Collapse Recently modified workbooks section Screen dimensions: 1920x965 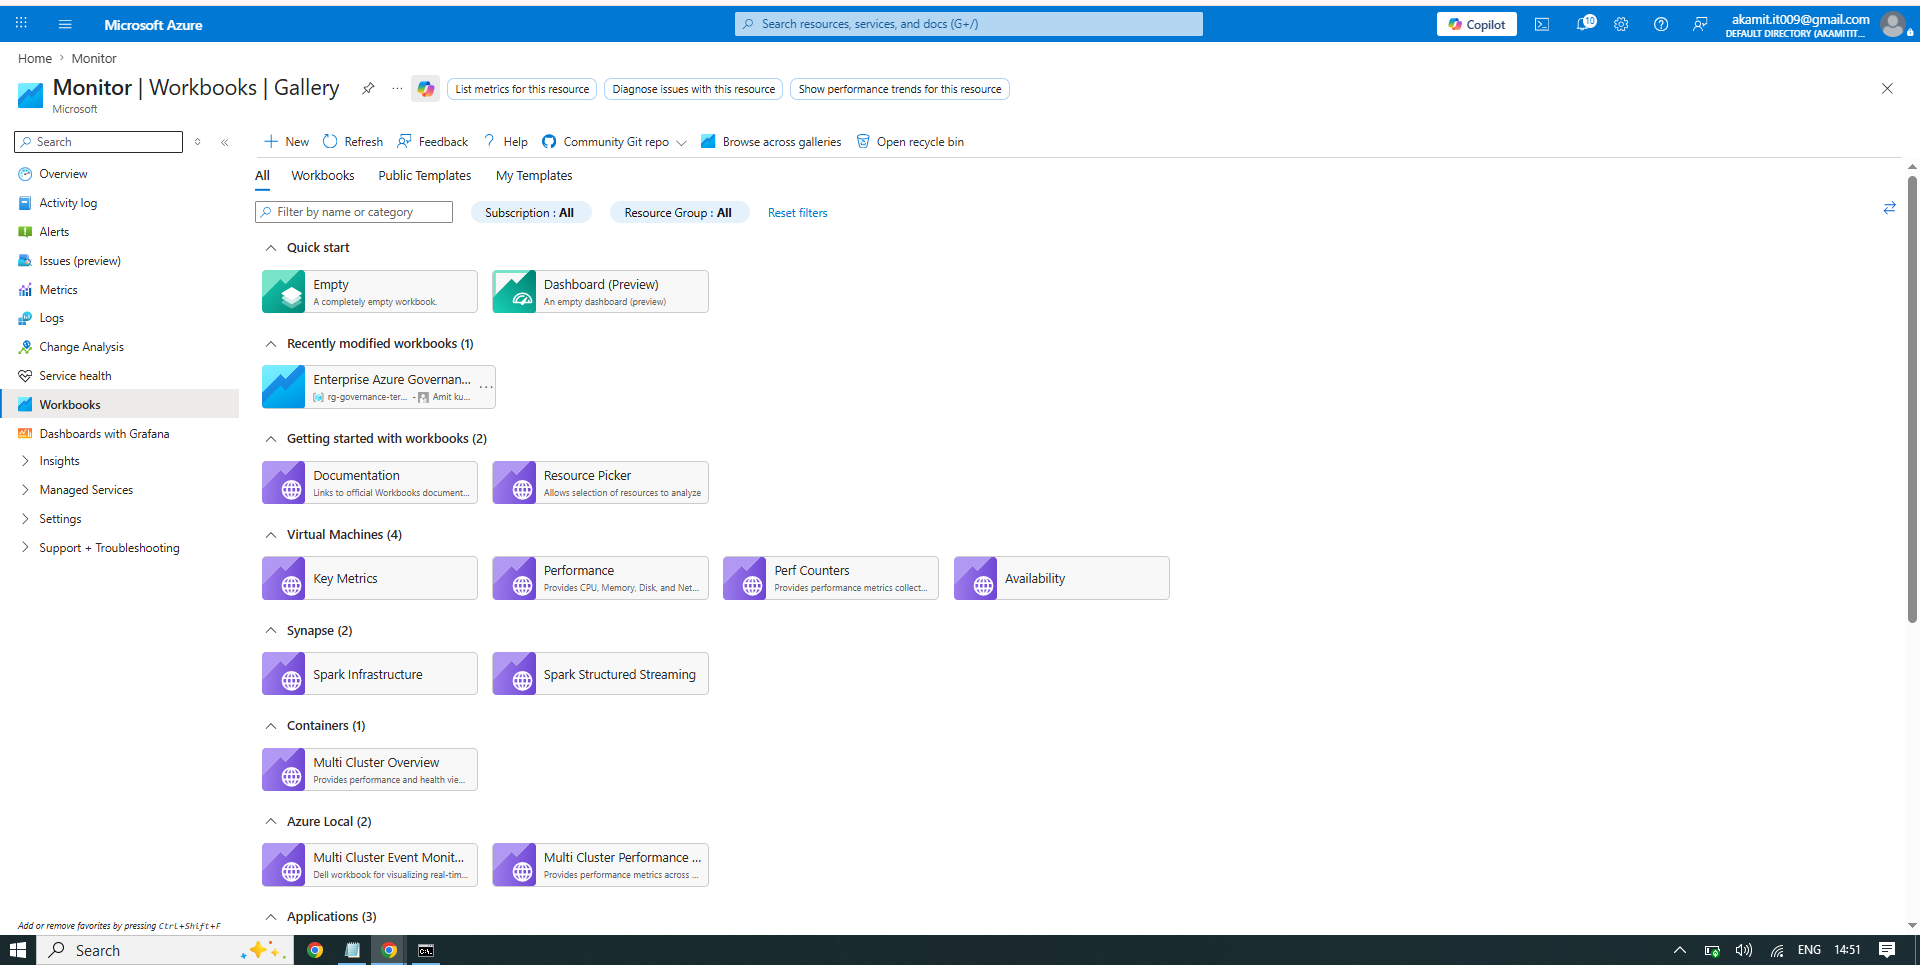(271, 344)
